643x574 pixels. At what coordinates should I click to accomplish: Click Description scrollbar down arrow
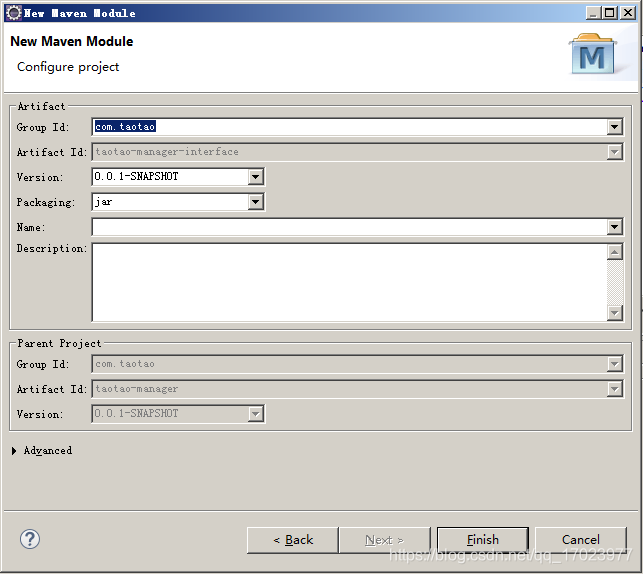pyautogui.click(x=614, y=313)
